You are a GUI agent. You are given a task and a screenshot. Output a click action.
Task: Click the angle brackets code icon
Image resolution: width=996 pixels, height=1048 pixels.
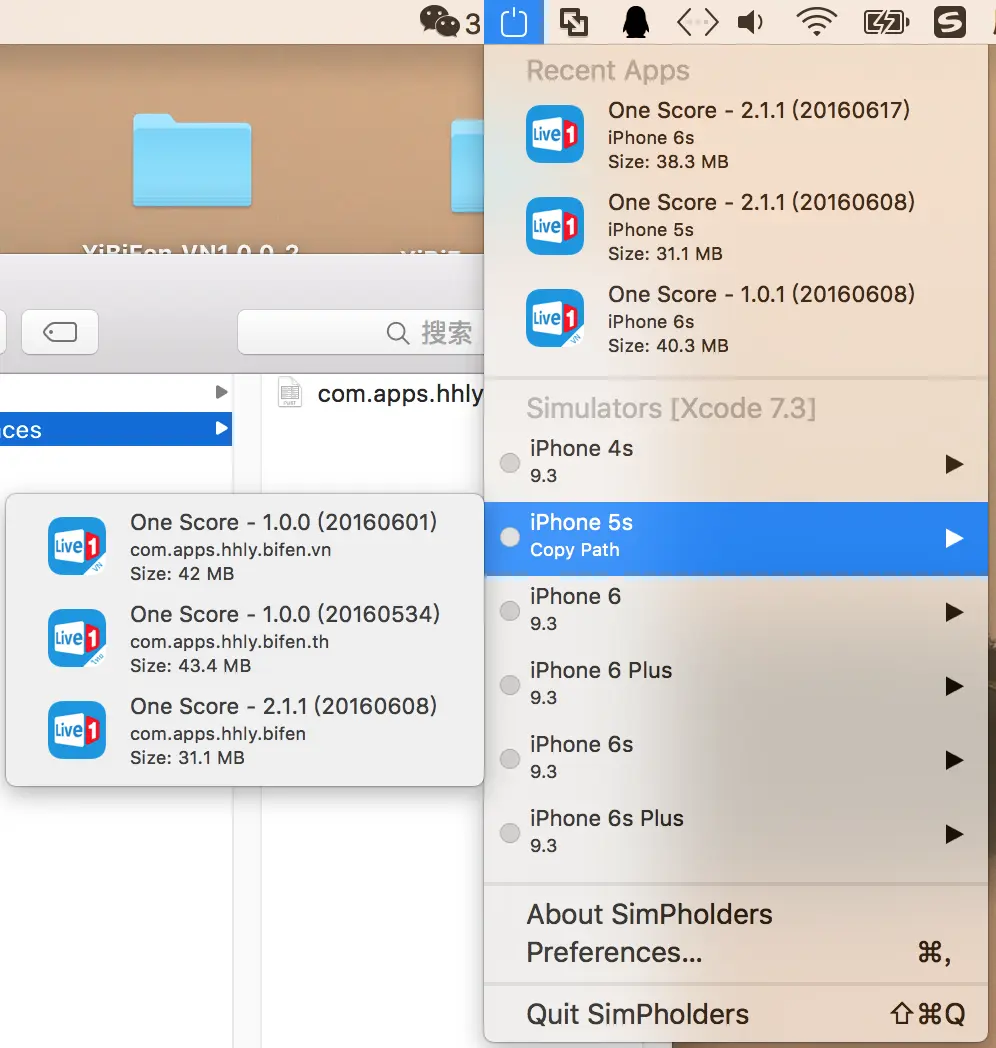pyautogui.click(x=697, y=22)
